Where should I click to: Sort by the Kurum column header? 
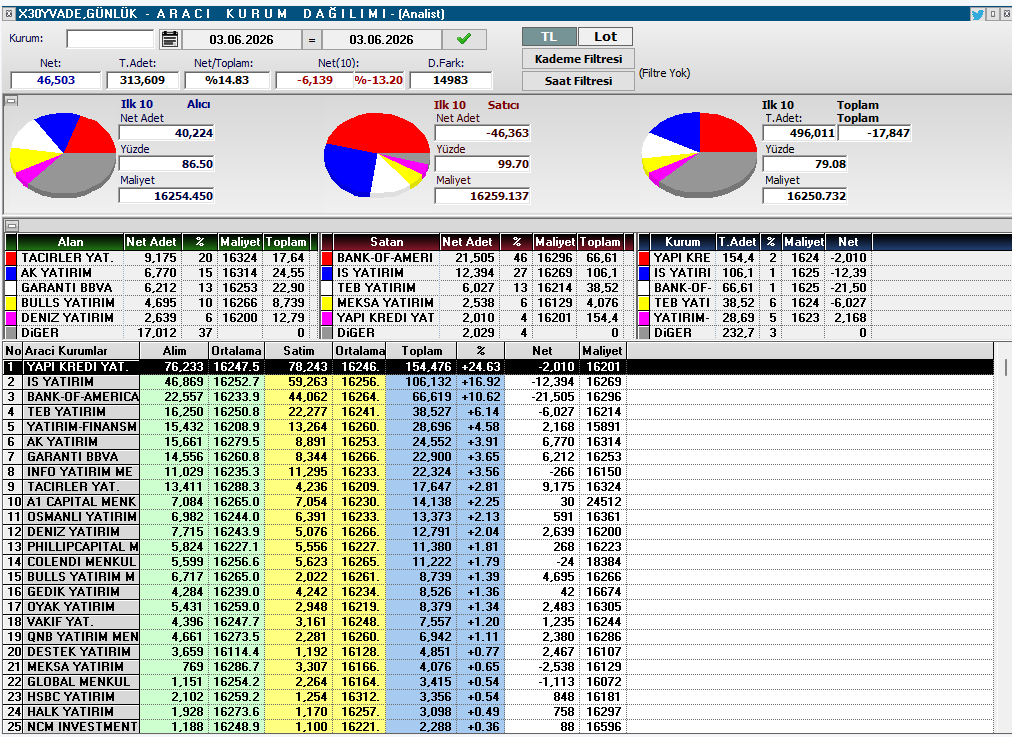(x=683, y=242)
